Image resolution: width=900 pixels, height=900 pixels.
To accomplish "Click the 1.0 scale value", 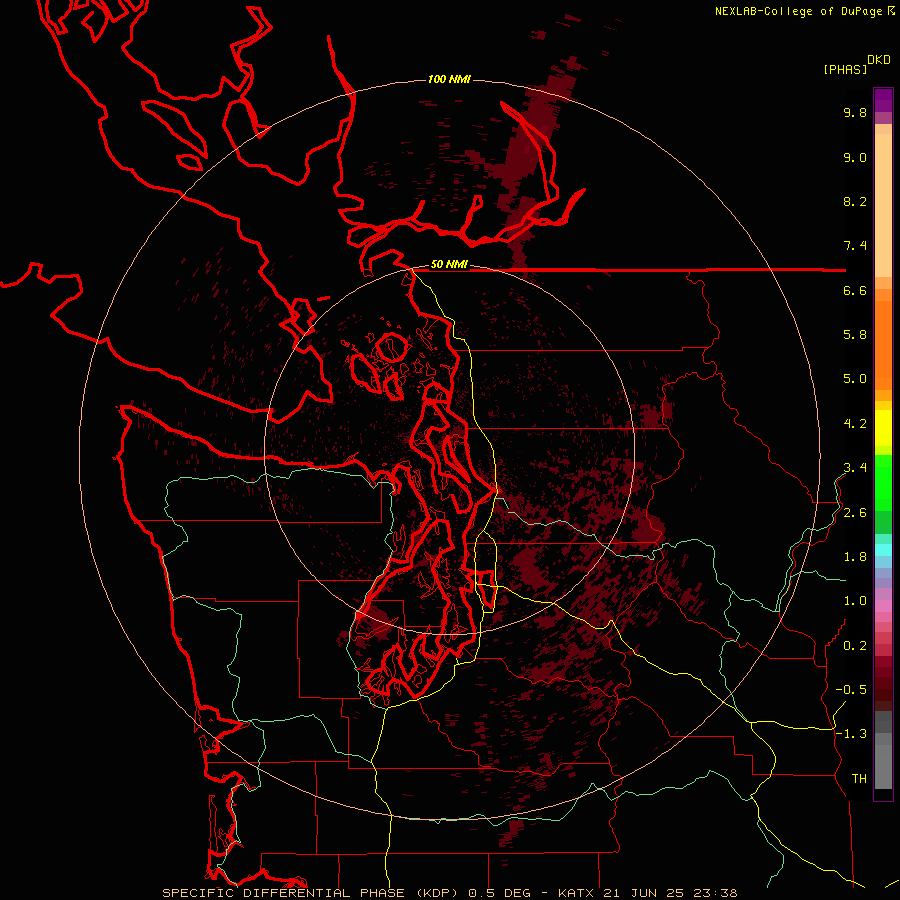I will point(855,601).
